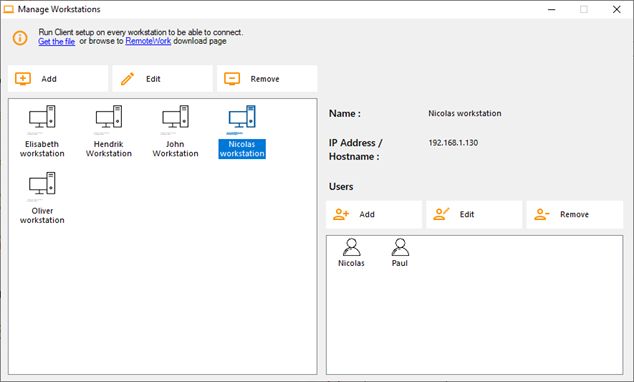Select the Nicolas user icon
Viewport: 634px width, 382px height.
tap(351, 247)
